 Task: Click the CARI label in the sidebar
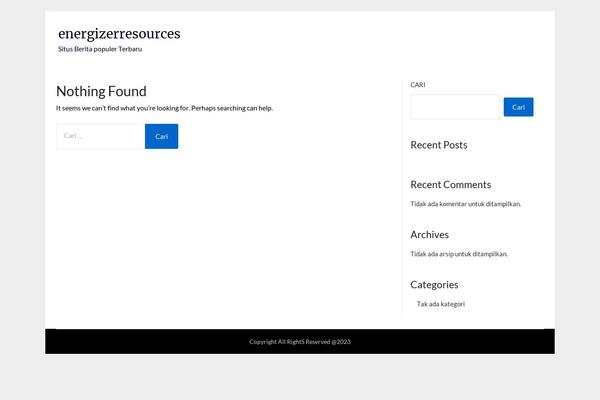[417, 85]
